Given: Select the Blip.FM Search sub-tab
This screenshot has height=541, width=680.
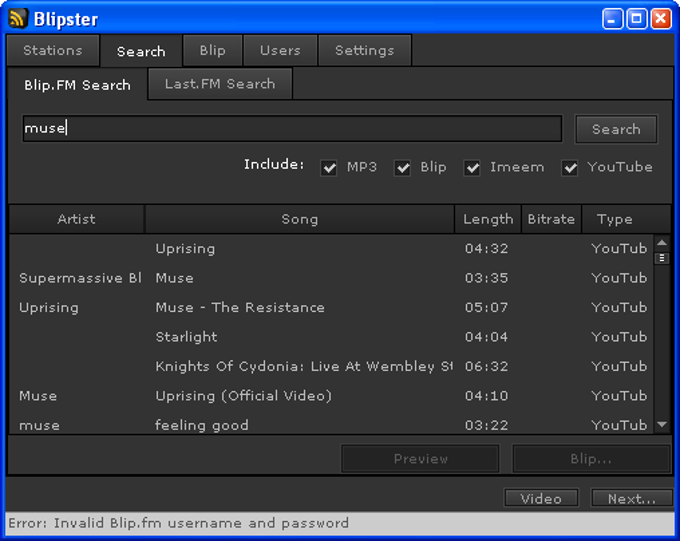Looking at the screenshot, I should (77, 85).
